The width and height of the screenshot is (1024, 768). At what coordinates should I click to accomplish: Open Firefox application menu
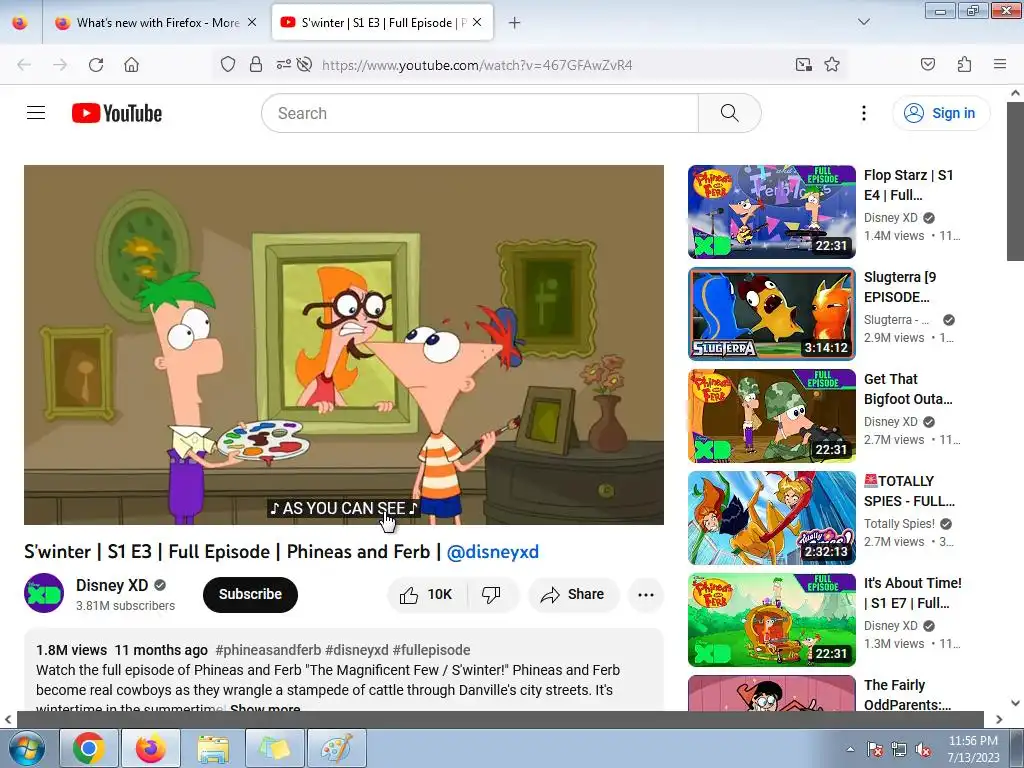[1000, 65]
